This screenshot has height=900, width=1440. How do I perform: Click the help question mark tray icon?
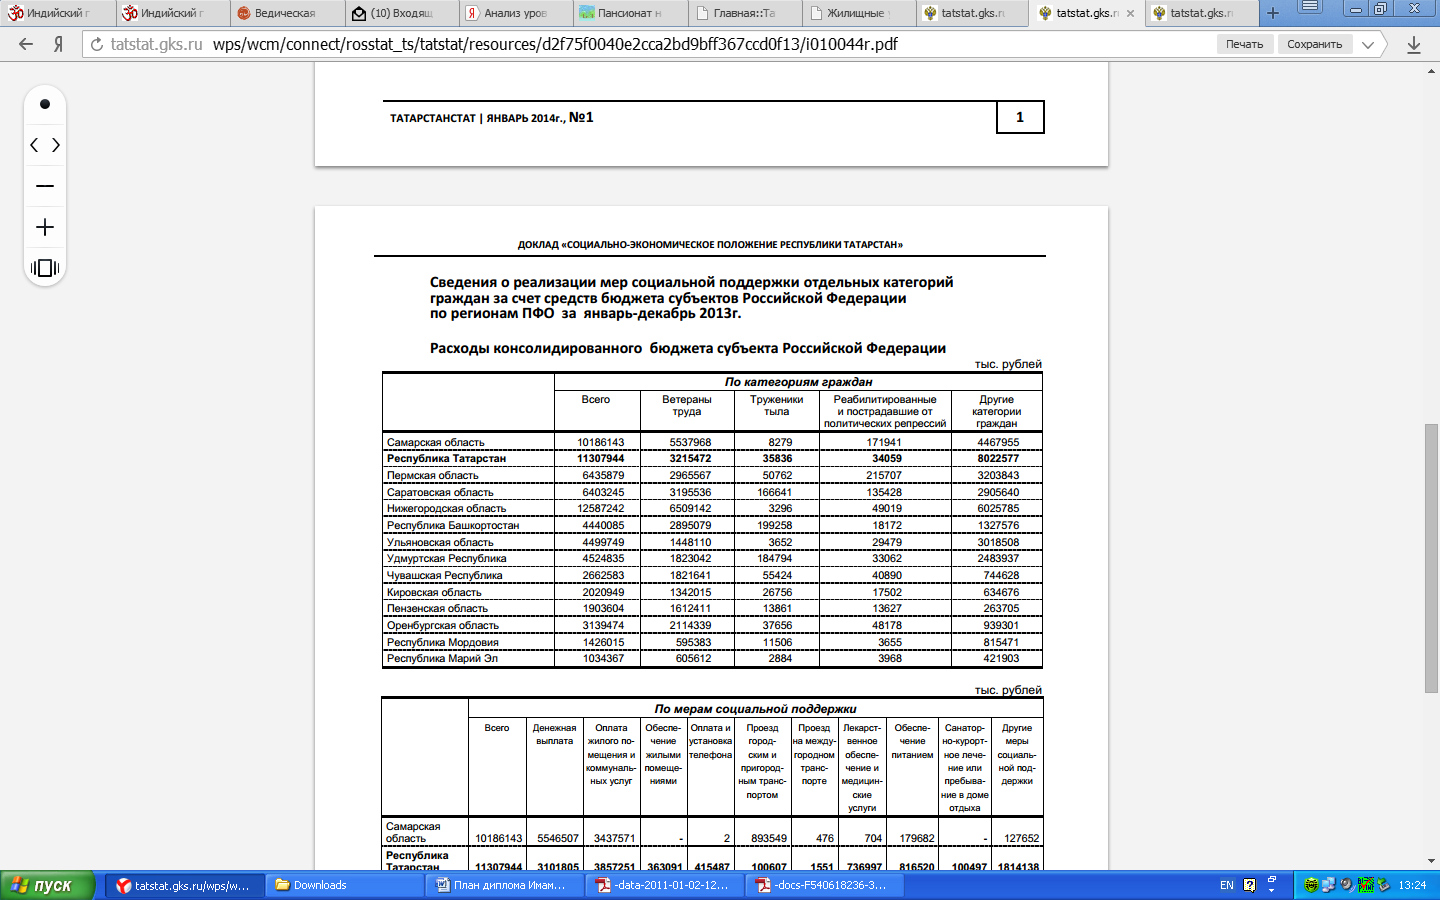click(1250, 885)
